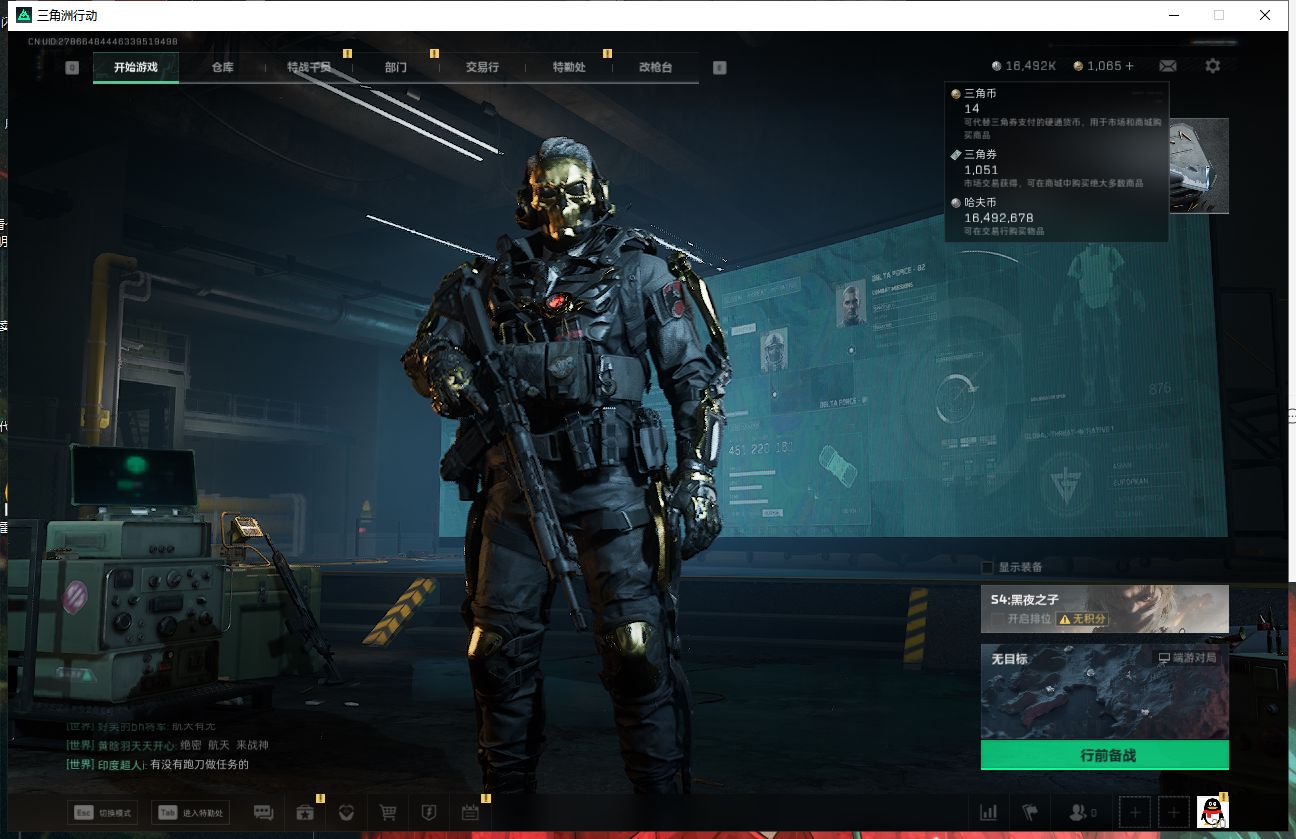Open the S4:黑夜之子 season banner
This screenshot has height=839, width=1296.
[x=1104, y=609]
